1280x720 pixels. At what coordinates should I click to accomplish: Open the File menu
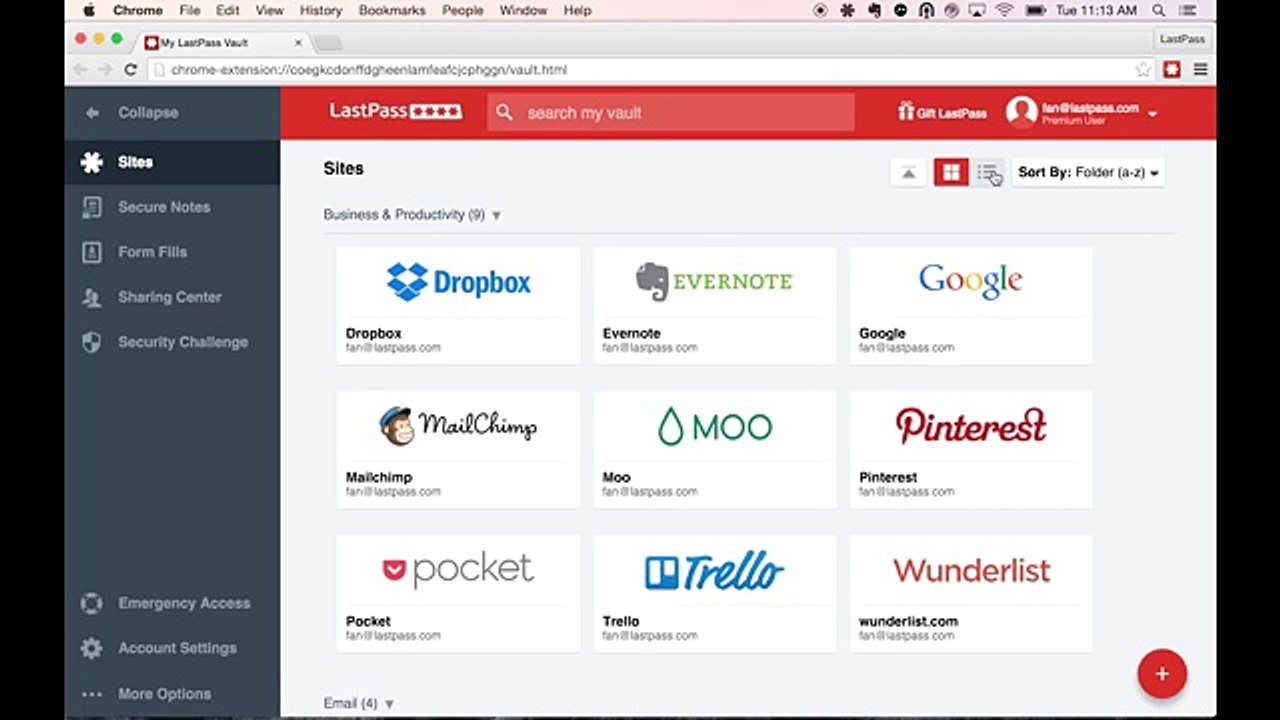click(x=190, y=10)
